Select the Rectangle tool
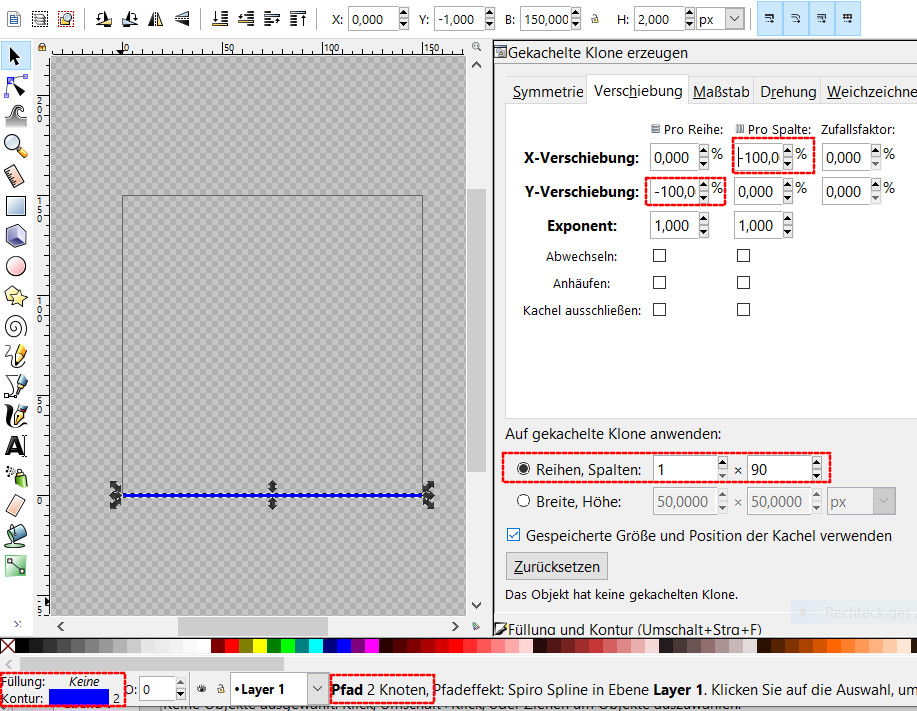917x711 pixels. (x=15, y=206)
